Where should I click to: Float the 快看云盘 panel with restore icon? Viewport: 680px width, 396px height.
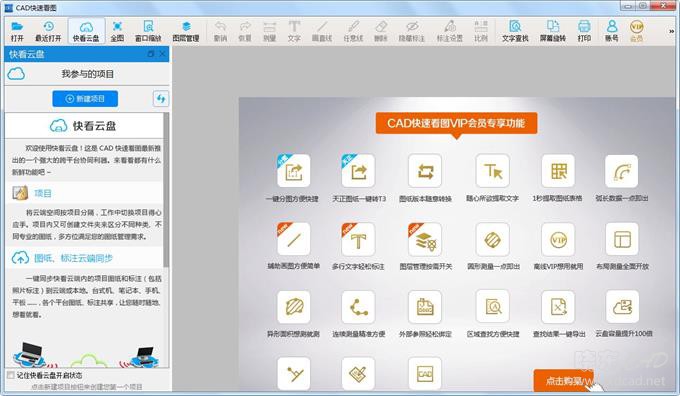click(x=150, y=54)
